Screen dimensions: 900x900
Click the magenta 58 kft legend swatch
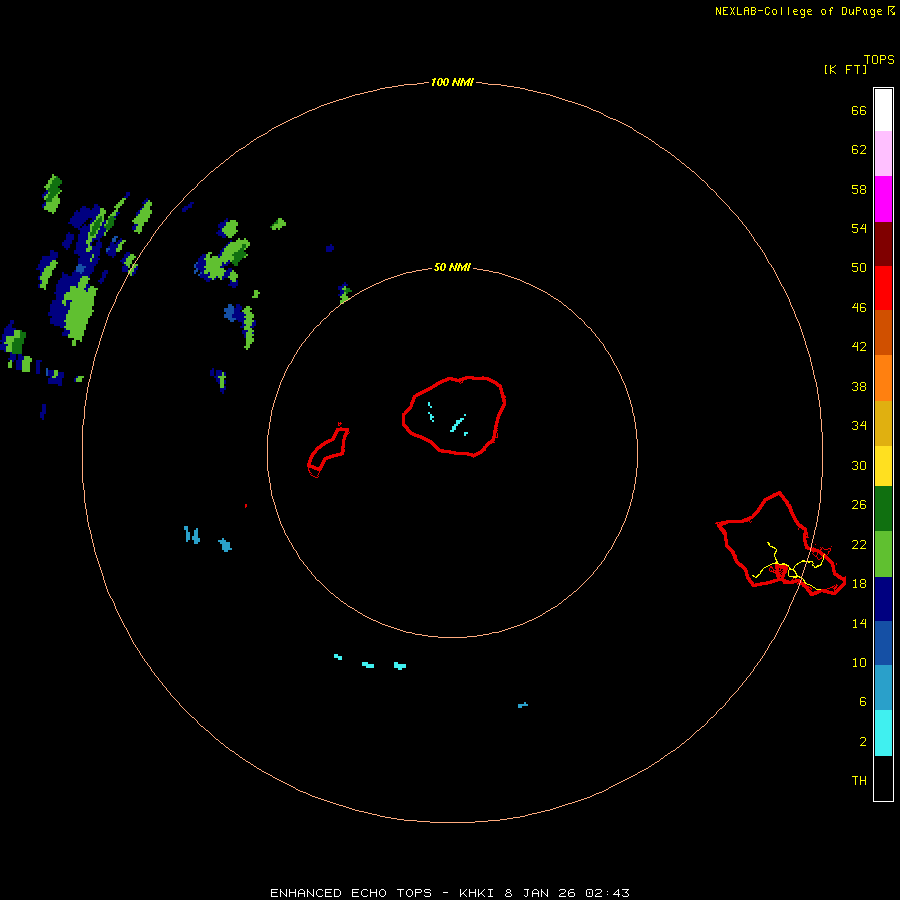[883, 199]
